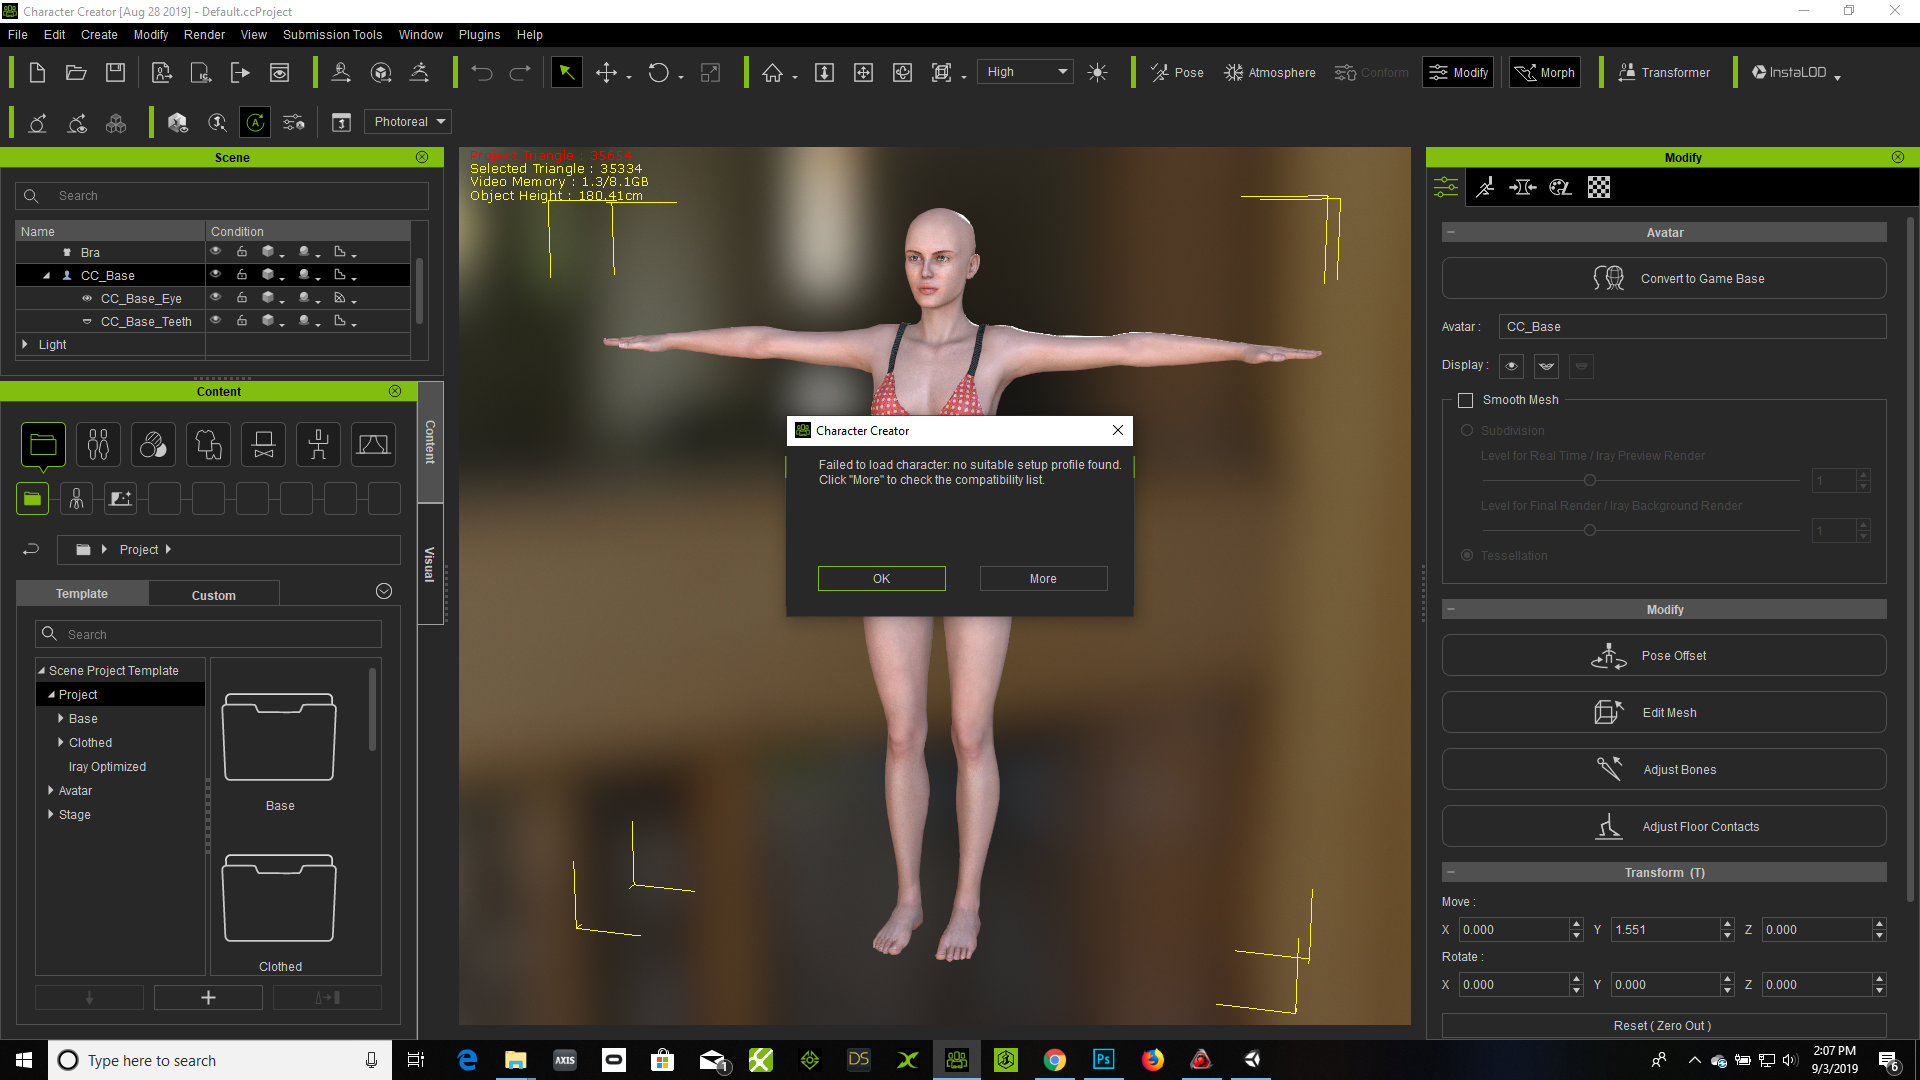
Task: Select the Attribute sliders tab in Modify panel
Action: pyautogui.click(x=1446, y=187)
